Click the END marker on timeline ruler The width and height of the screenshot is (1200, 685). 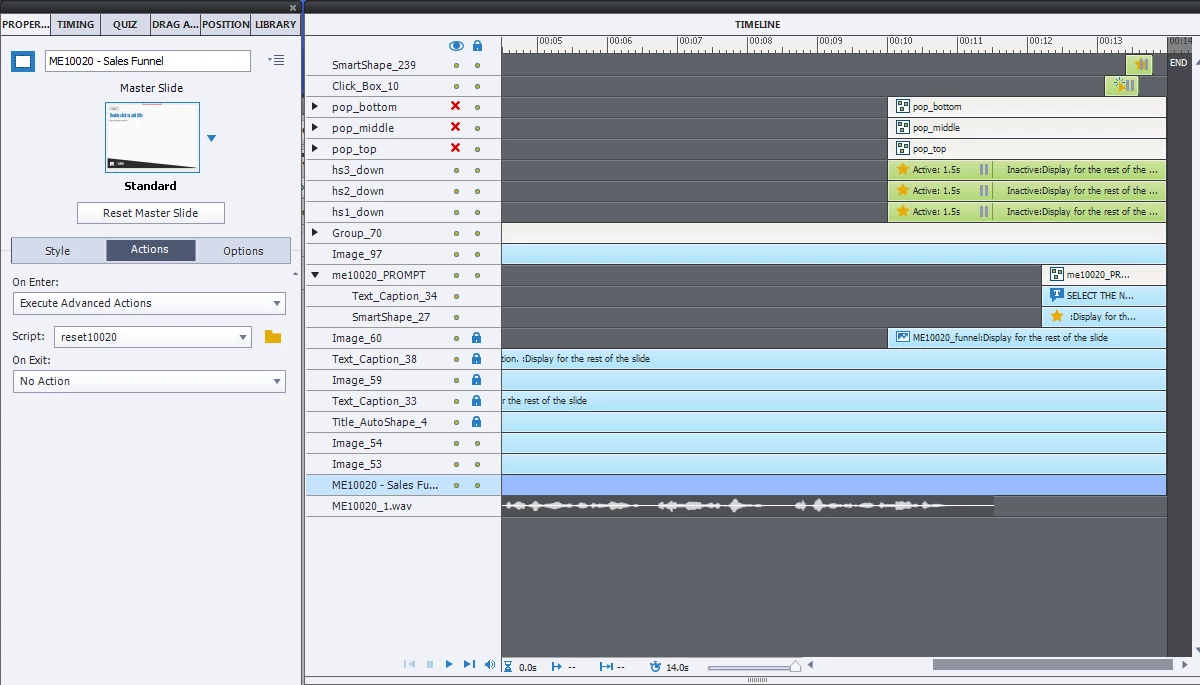pos(1178,63)
